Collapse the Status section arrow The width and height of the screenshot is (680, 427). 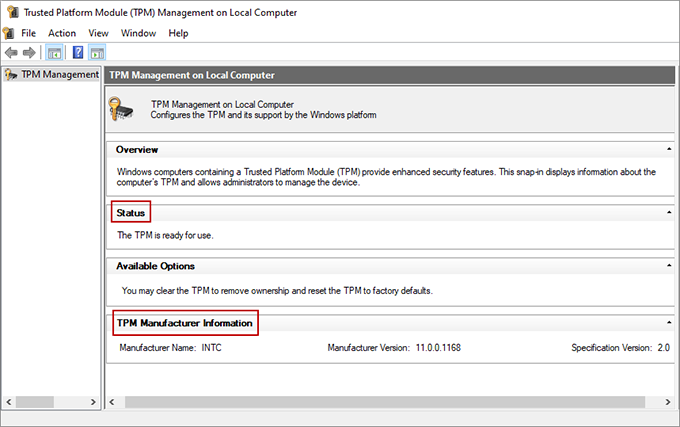(x=667, y=213)
